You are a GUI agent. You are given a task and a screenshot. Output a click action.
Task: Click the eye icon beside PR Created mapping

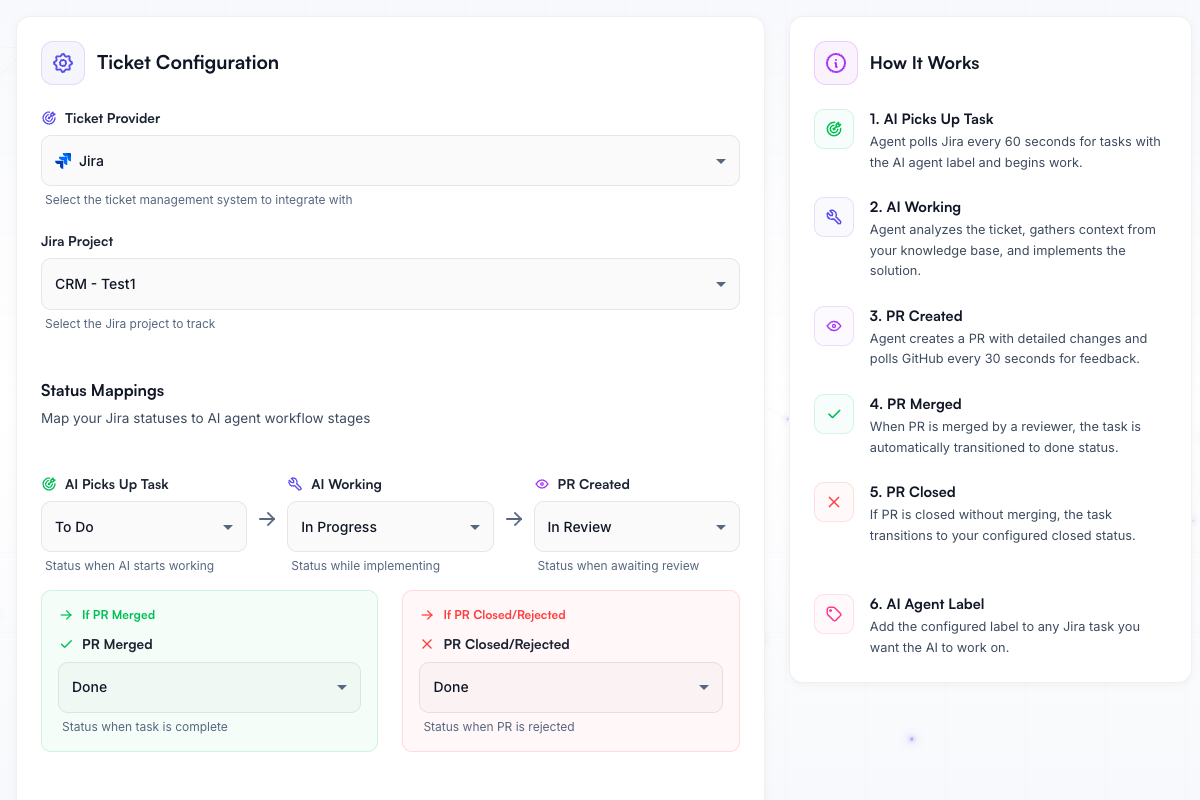coord(541,484)
